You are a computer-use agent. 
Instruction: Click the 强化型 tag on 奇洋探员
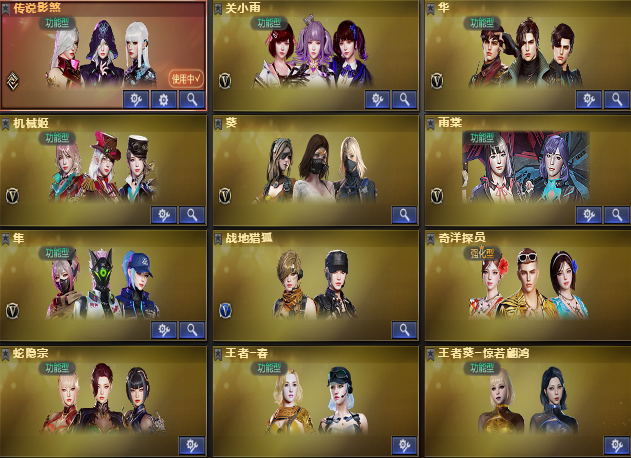coord(482,253)
